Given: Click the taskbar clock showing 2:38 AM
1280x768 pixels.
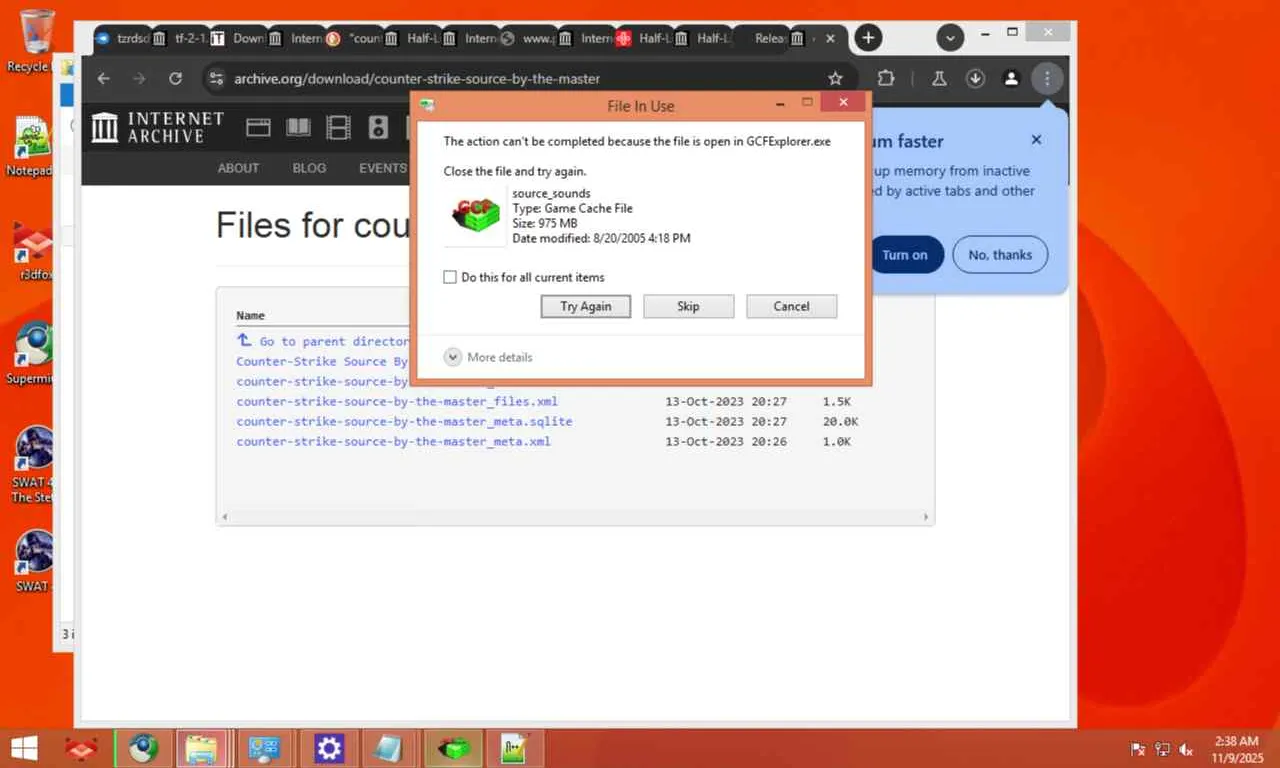Looking at the screenshot, I should 1236,749.
